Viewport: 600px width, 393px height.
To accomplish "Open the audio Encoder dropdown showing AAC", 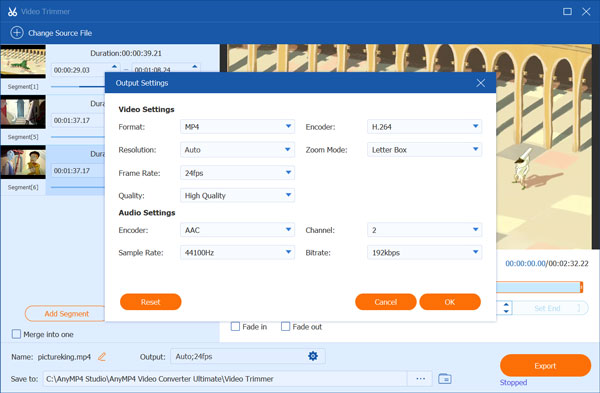I will [x=237, y=230].
